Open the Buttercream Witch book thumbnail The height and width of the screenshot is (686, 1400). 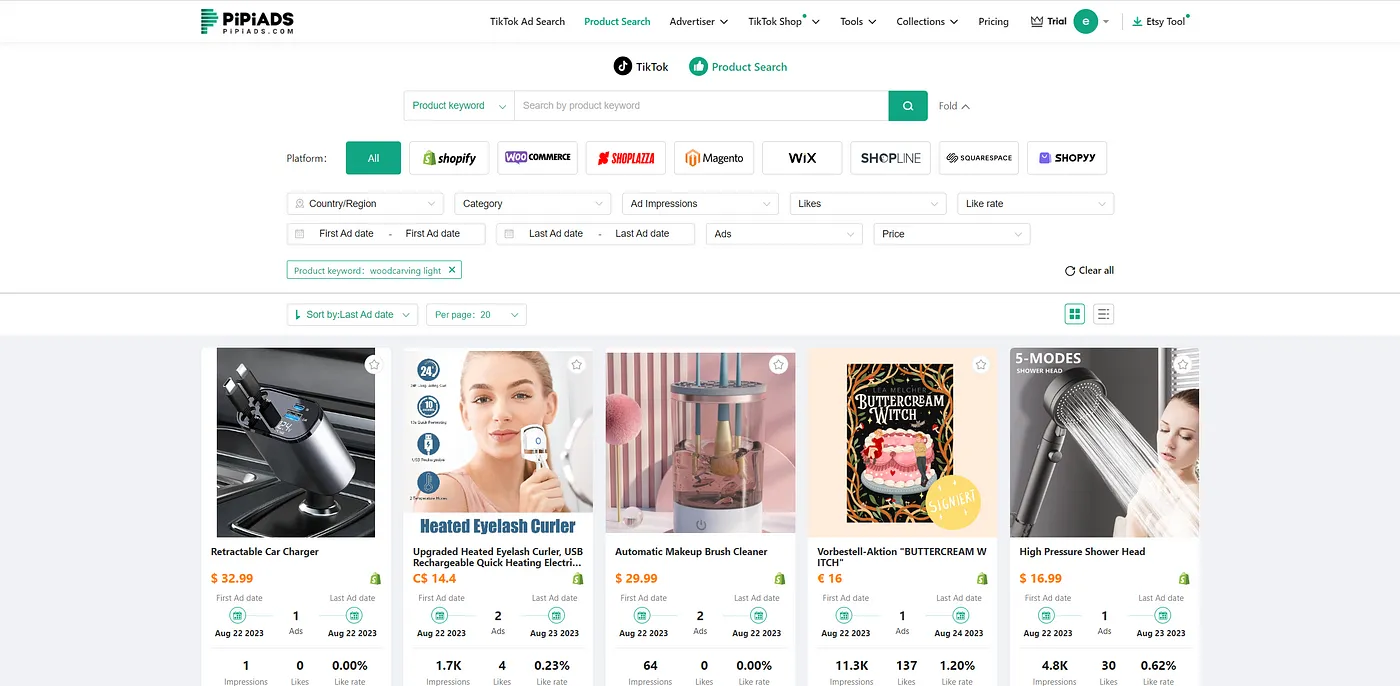tap(902, 443)
